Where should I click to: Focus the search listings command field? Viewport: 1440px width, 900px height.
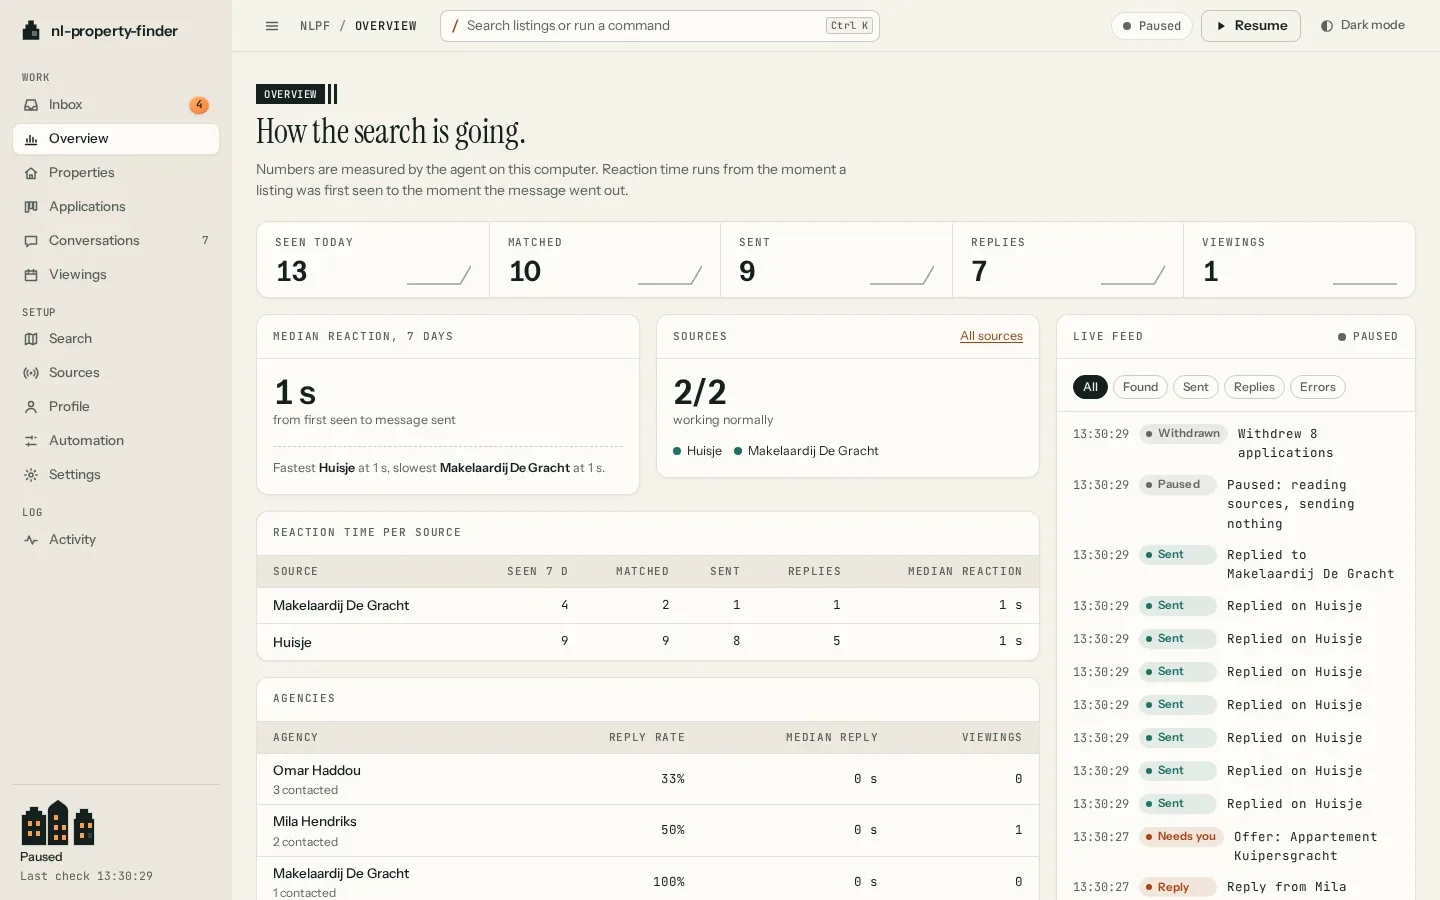point(660,26)
